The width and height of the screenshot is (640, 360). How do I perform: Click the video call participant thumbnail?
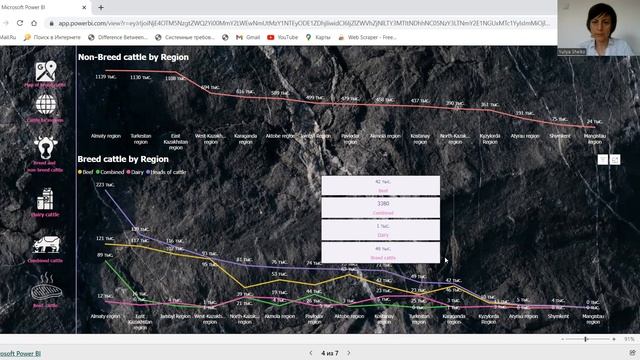pyautogui.click(x=598, y=28)
